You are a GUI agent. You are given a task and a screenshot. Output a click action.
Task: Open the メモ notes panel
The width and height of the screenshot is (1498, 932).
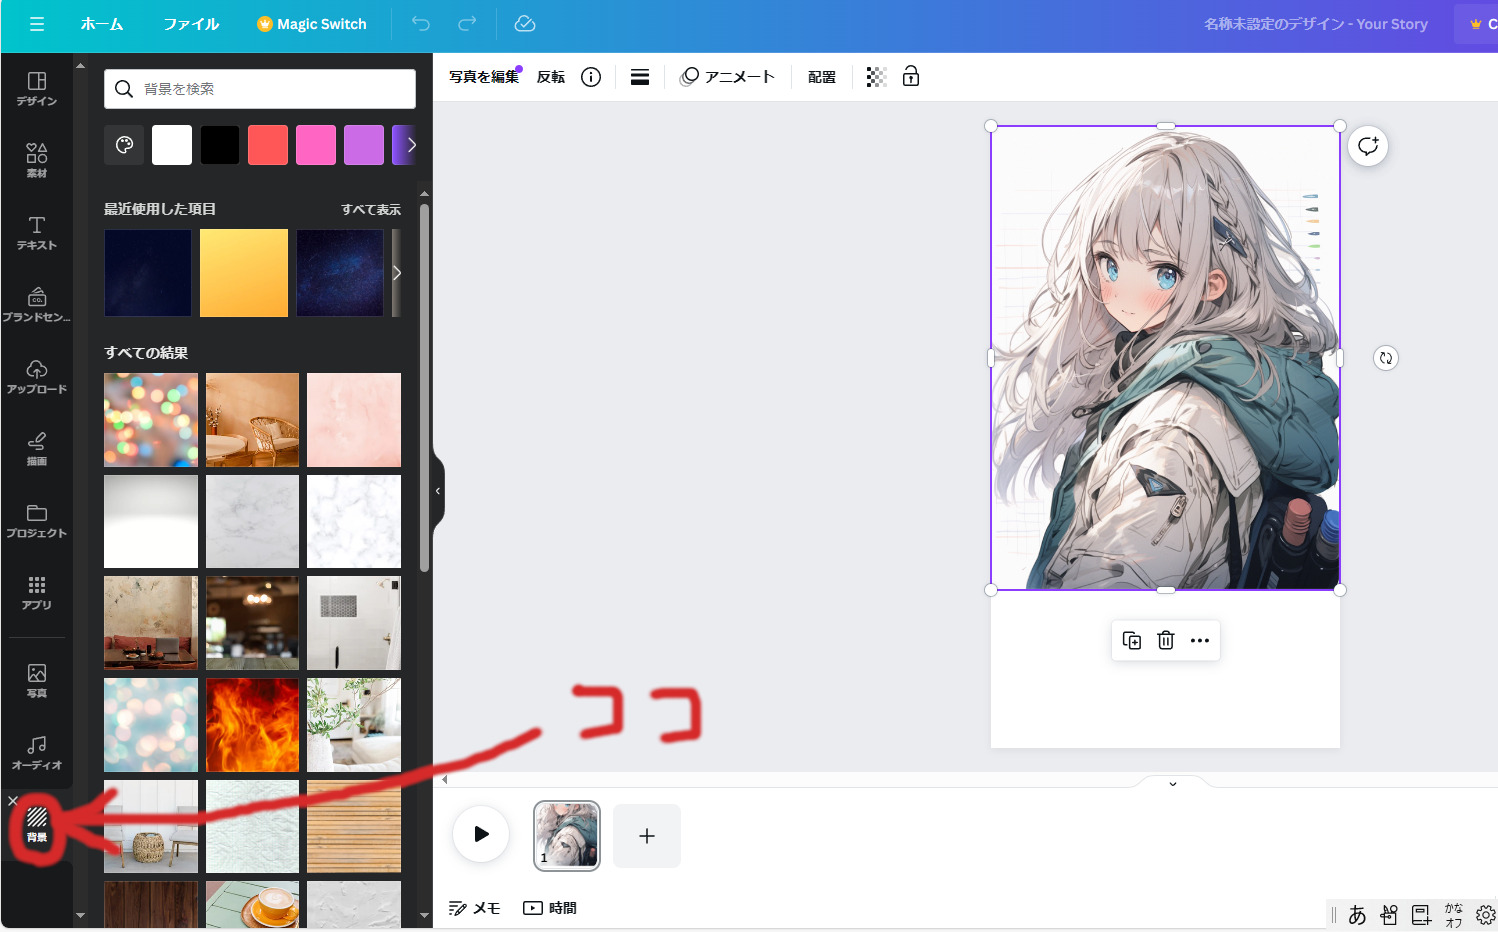(475, 908)
